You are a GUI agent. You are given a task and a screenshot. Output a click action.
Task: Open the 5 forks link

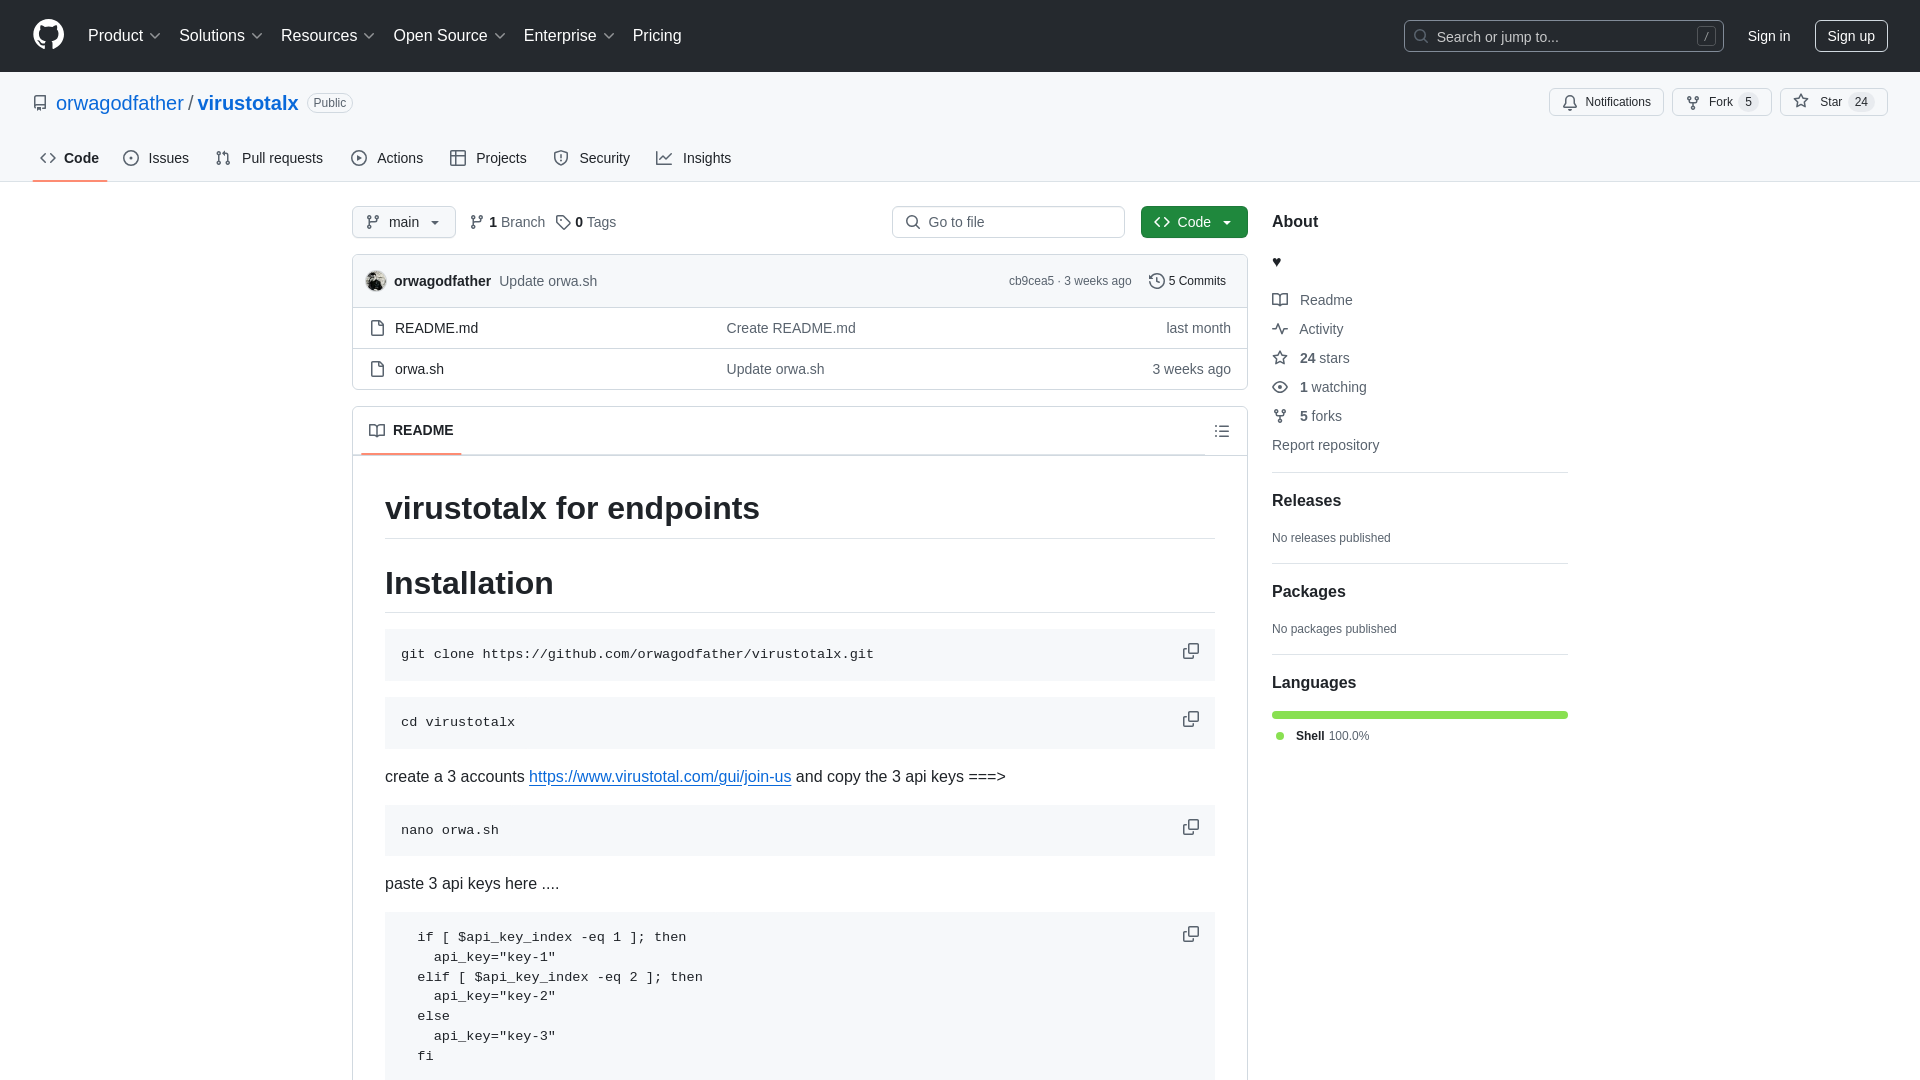pos(1307,416)
